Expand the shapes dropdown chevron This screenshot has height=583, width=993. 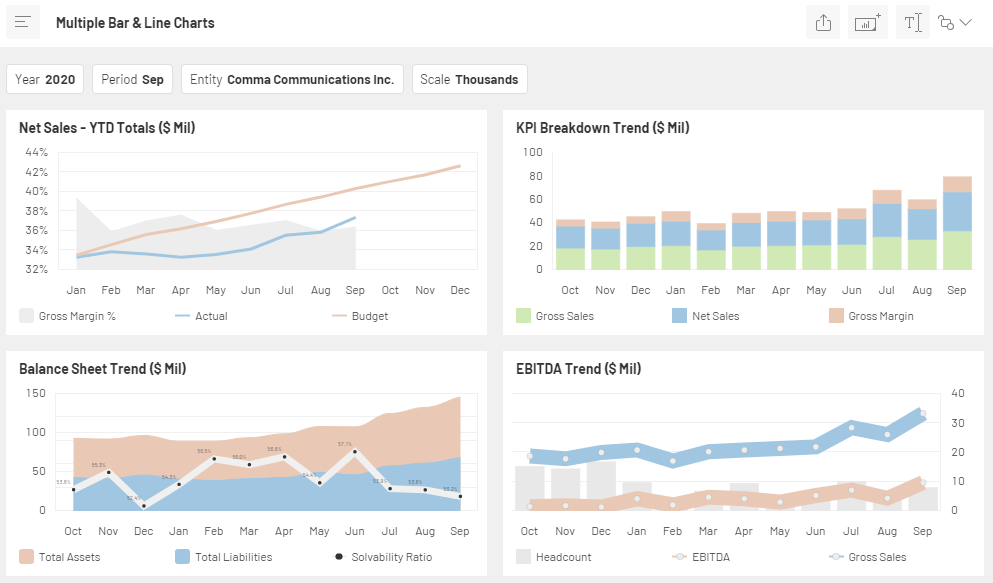pyautogui.click(x=966, y=23)
